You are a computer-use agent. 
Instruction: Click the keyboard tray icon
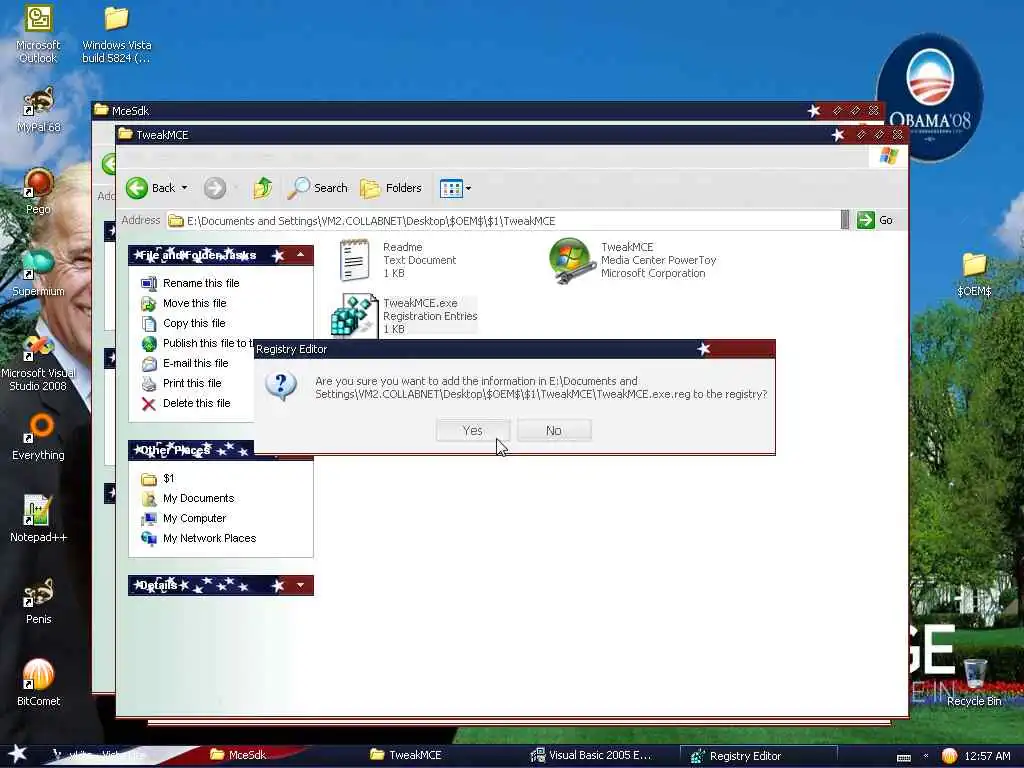pos(904,757)
